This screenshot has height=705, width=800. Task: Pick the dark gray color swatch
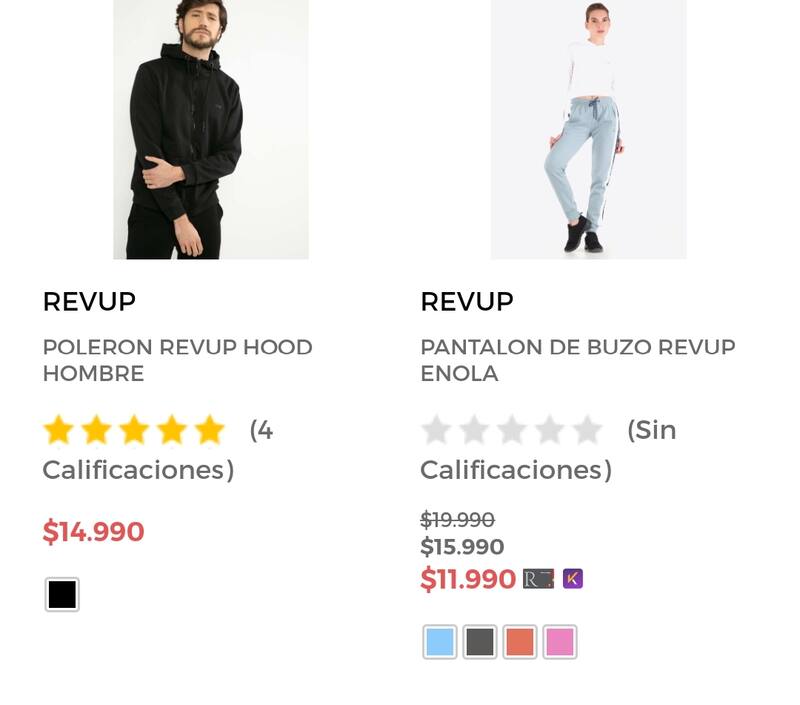coord(480,642)
